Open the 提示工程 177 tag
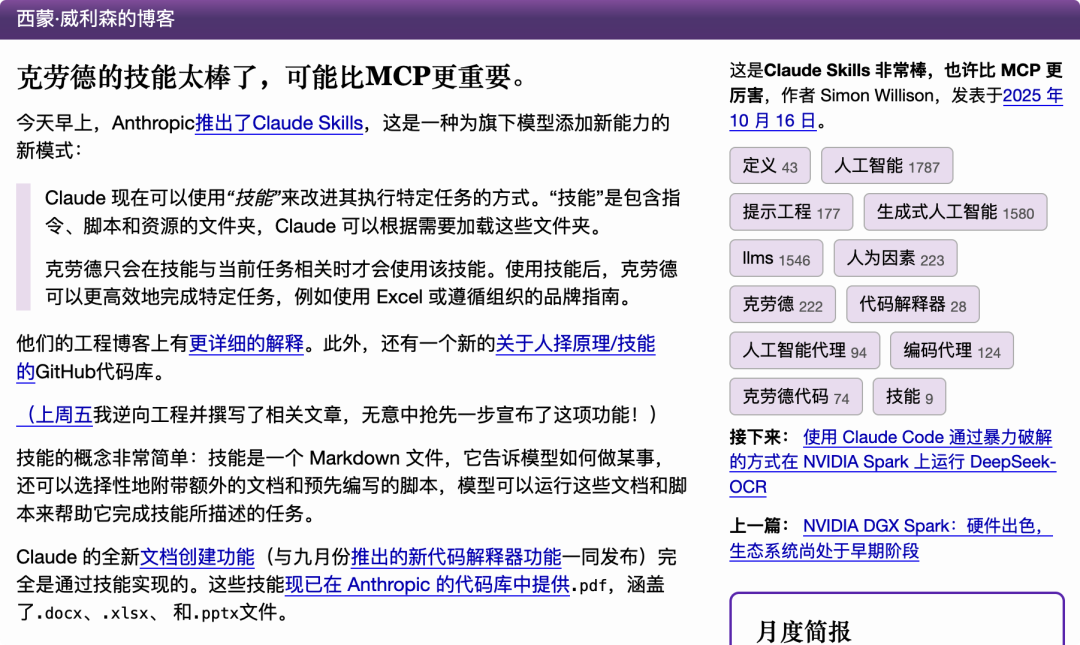This screenshot has width=1080, height=645. point(790,212)
